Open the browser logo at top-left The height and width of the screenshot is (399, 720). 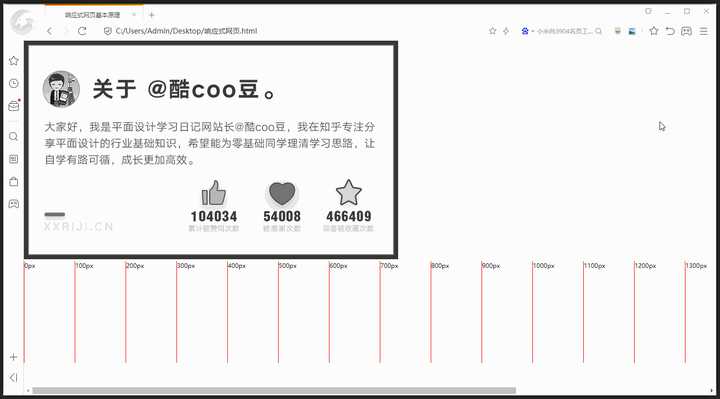[22, 21]
